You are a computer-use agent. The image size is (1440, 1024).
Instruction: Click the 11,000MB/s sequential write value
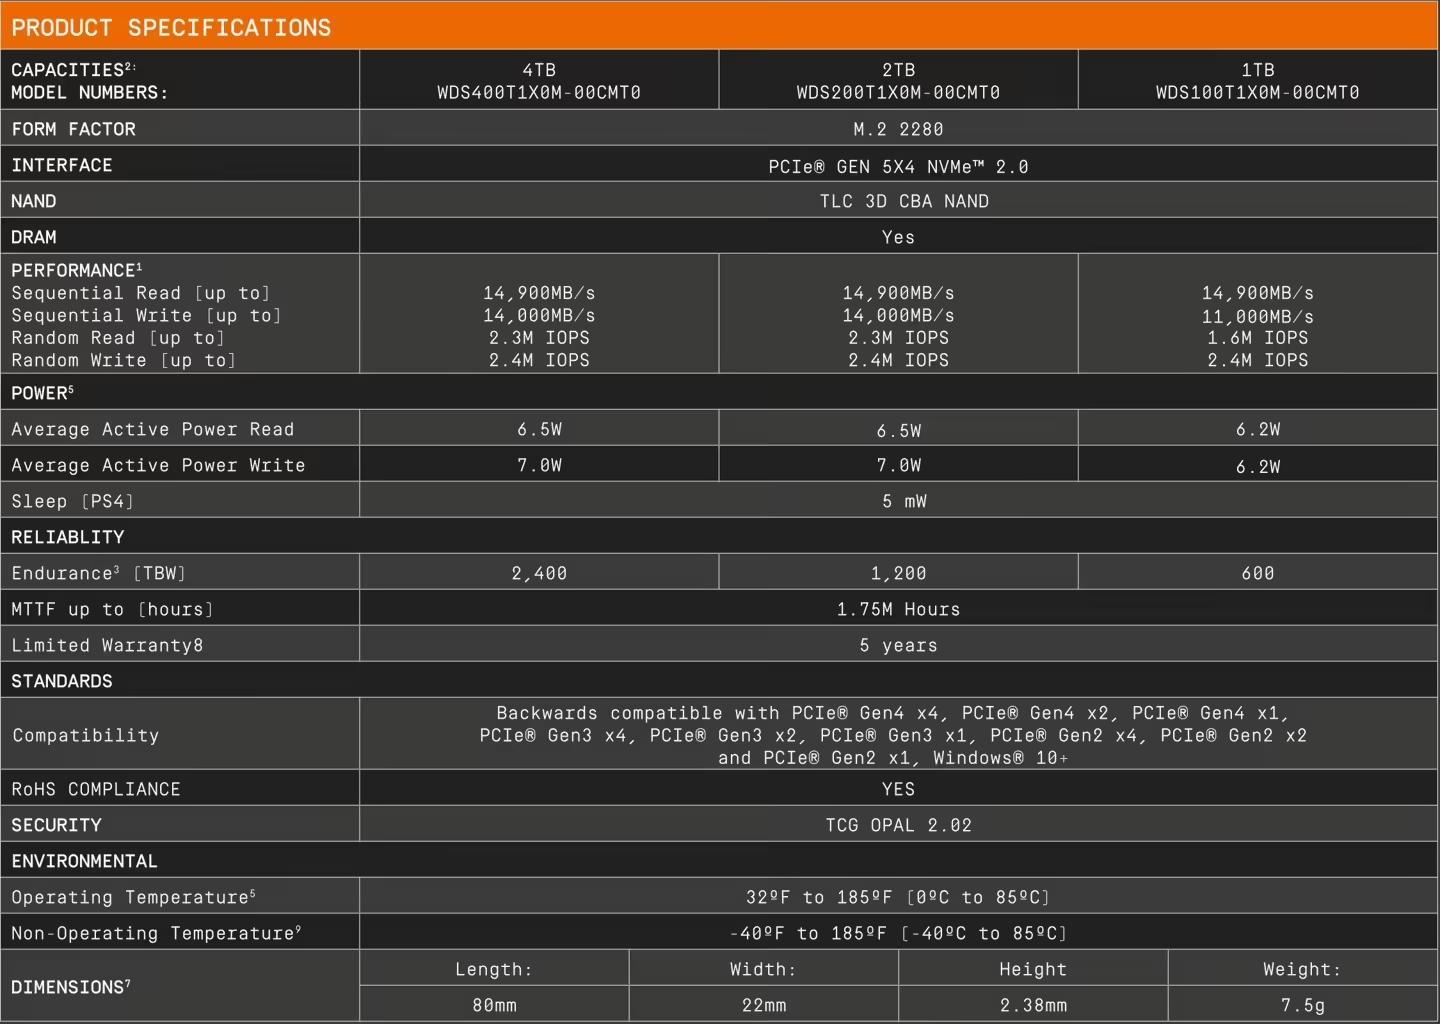pos(1257,315)
